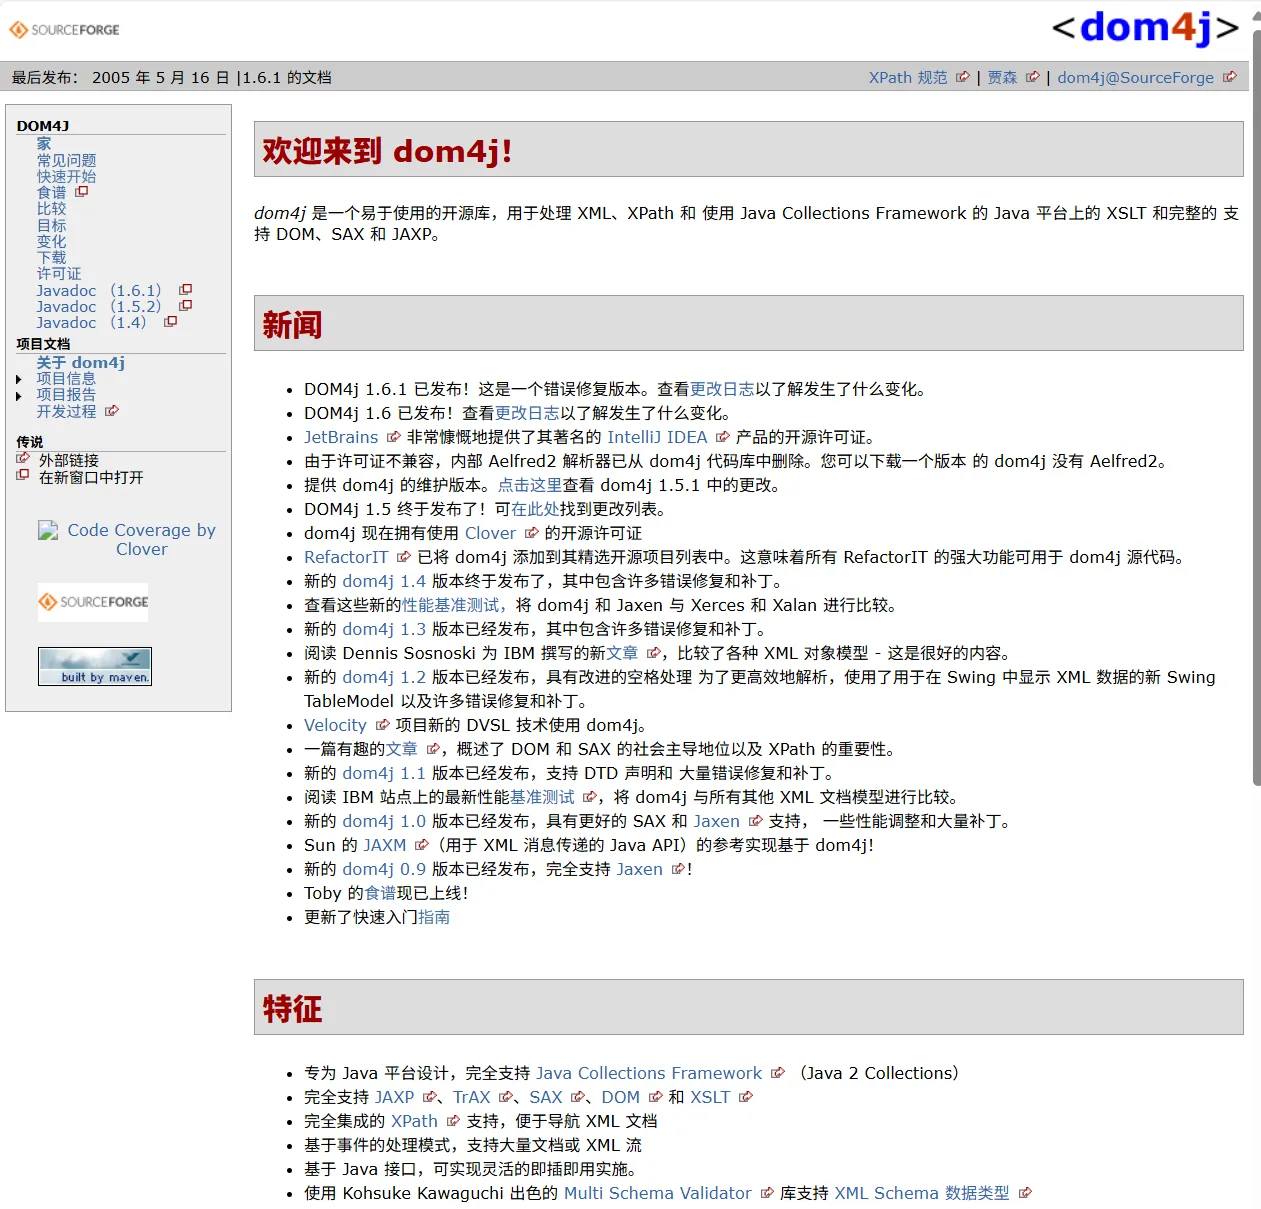Image resolution: width=1261 pixels, height=1209 pixels.
Task: Click the Code Coverage by Clover icon
Action: [48, 531]
